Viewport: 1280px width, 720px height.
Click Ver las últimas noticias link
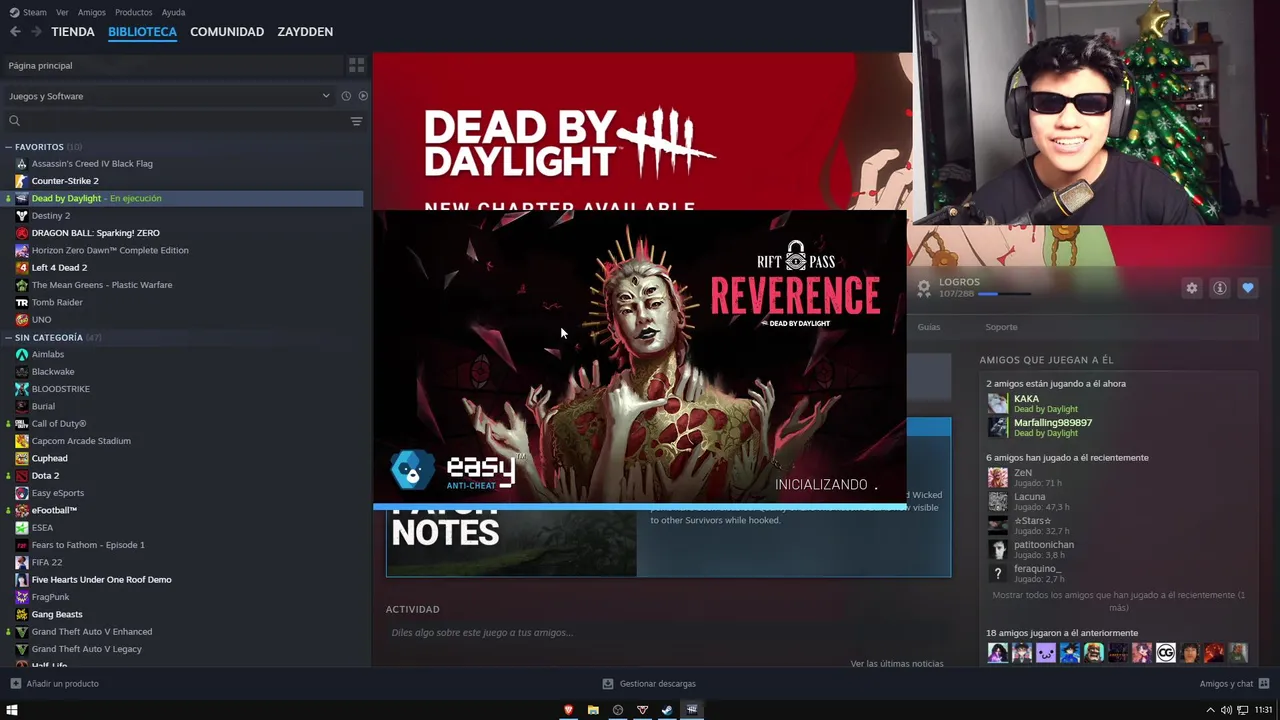pyautogui.click(x=897, y=663)
